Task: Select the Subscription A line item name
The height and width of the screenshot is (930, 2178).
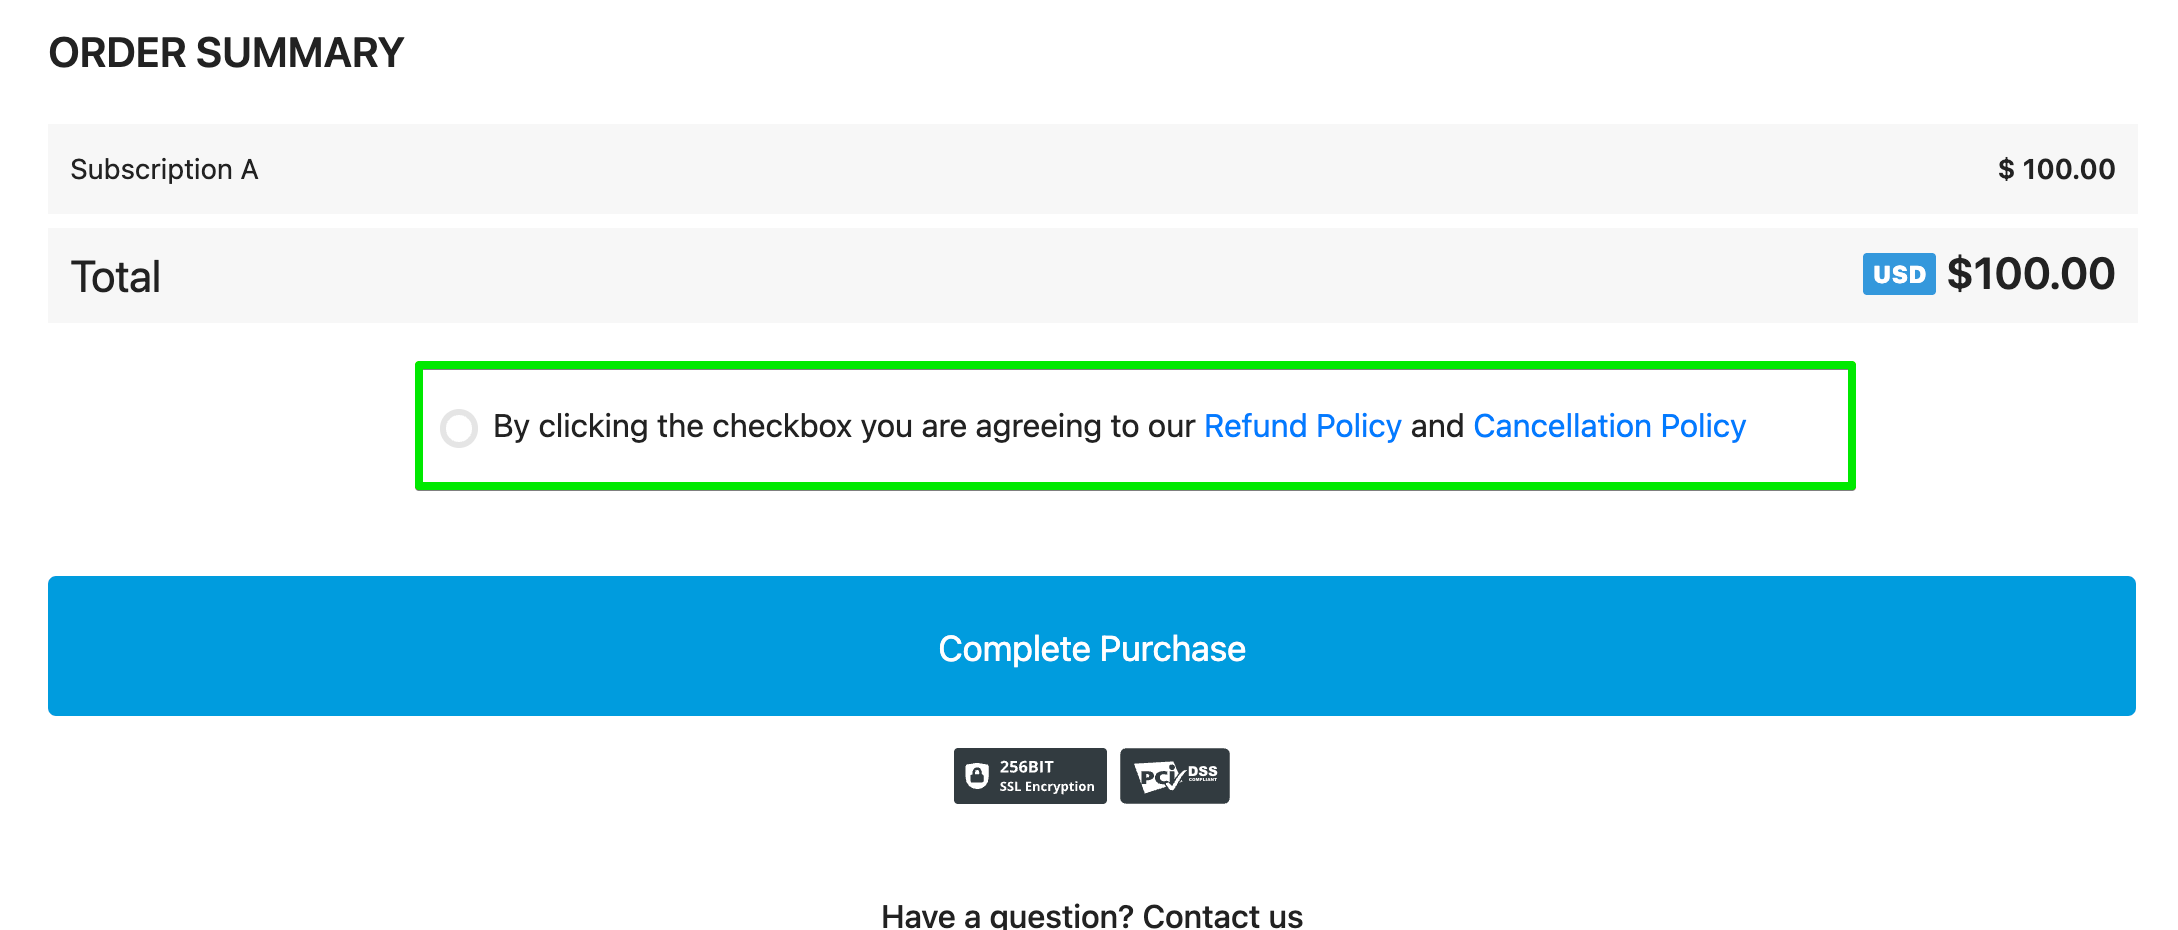Action: click(165, 170)
